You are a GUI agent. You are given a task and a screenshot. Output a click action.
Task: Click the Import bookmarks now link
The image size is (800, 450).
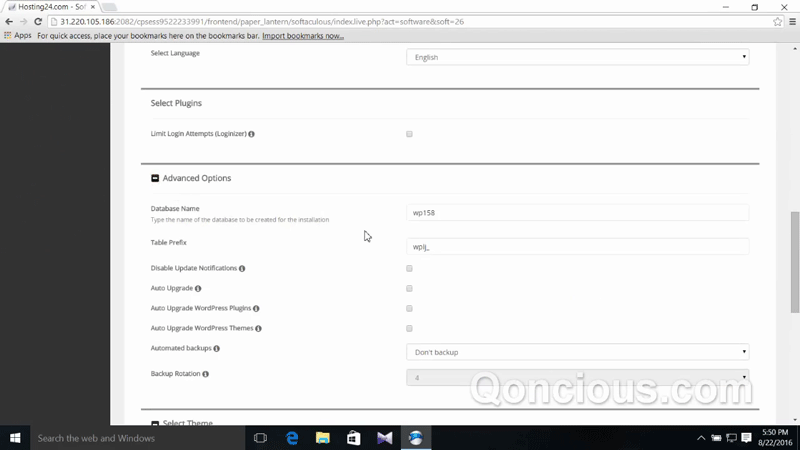303,36
